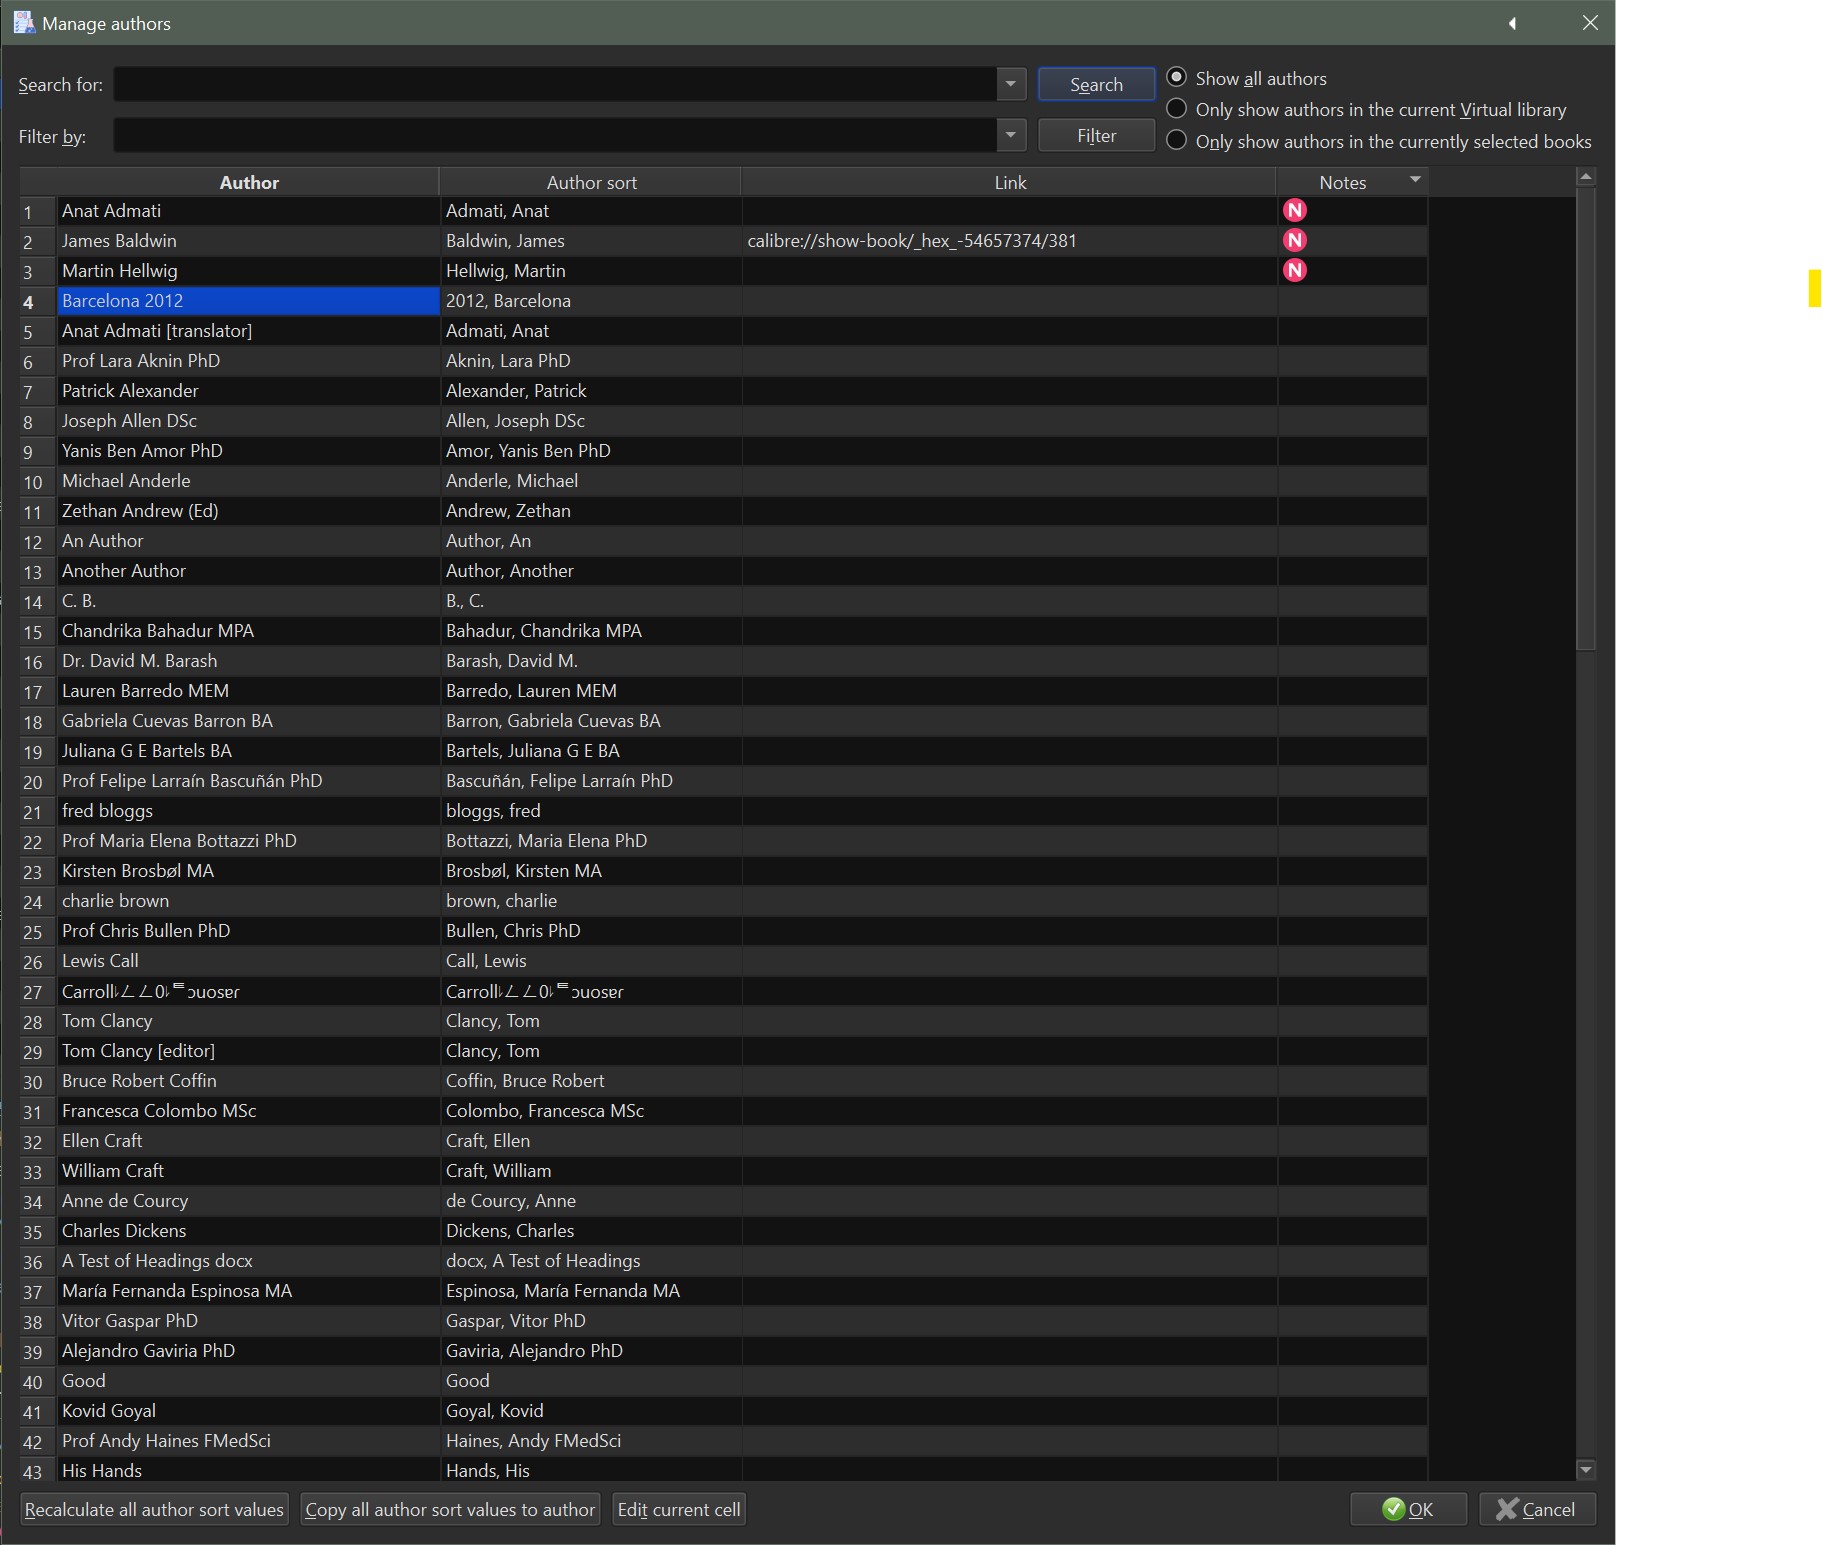Select author His Hands
Viewport: 1822px width, 1545px height.
pos(248,1470)
